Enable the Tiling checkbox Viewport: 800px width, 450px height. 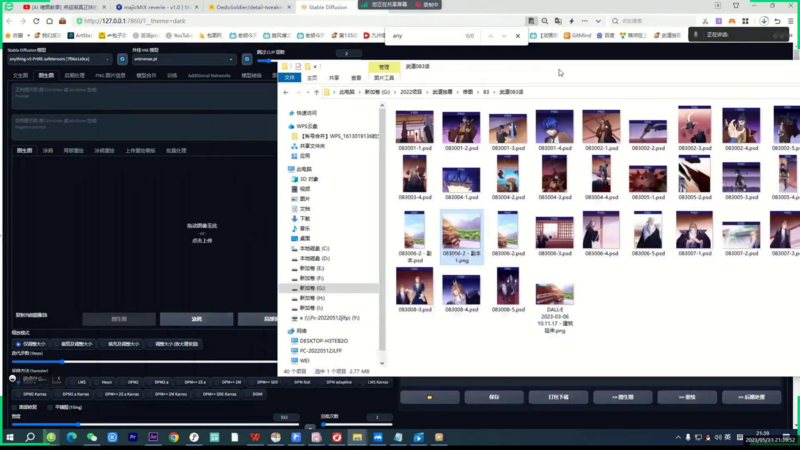pos(51,407)
